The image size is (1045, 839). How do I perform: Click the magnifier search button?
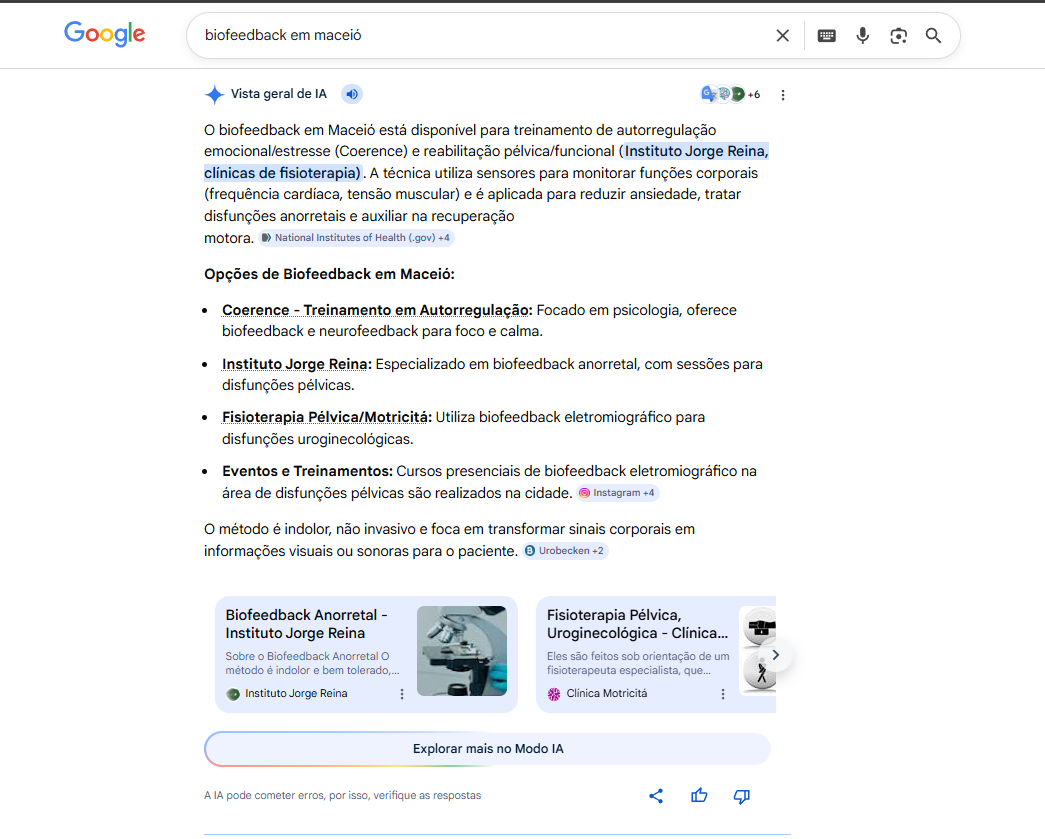click(x=933, y=35)
